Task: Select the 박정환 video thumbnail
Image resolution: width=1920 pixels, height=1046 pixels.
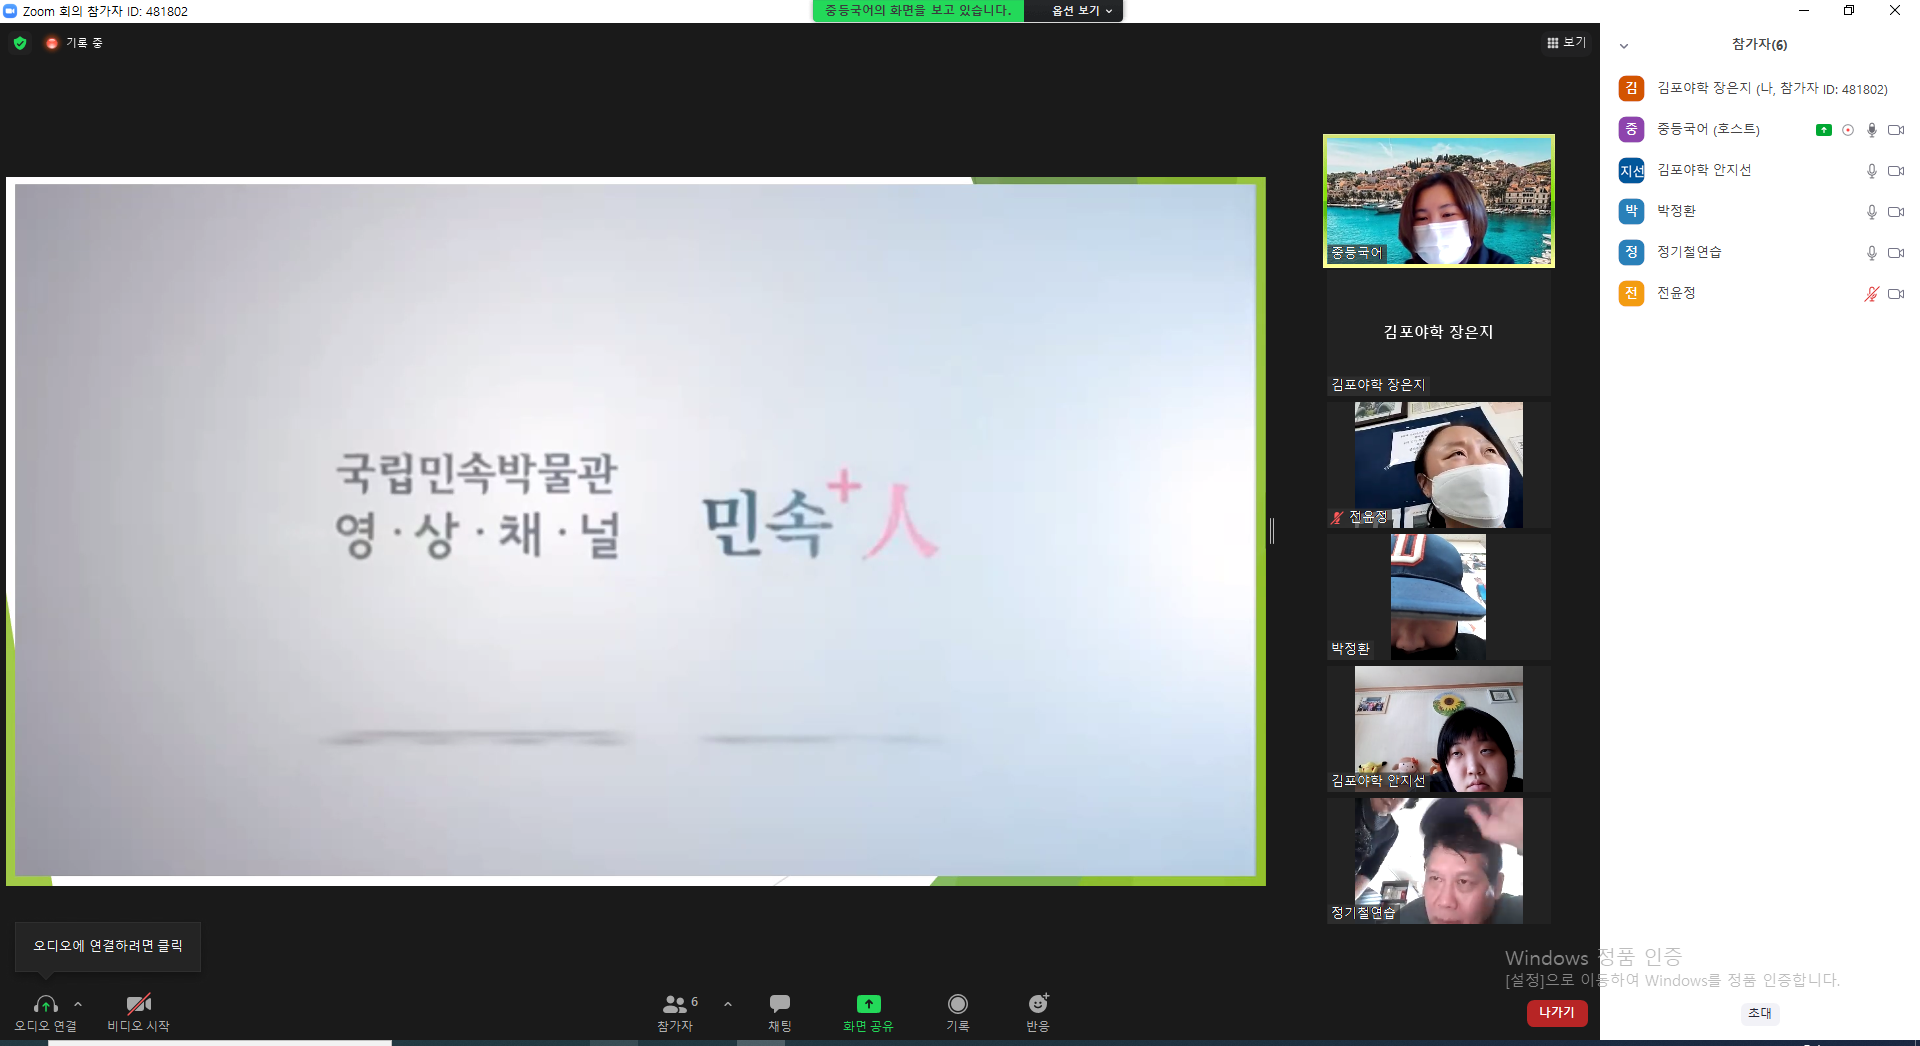Action: tap(1439, 597)
